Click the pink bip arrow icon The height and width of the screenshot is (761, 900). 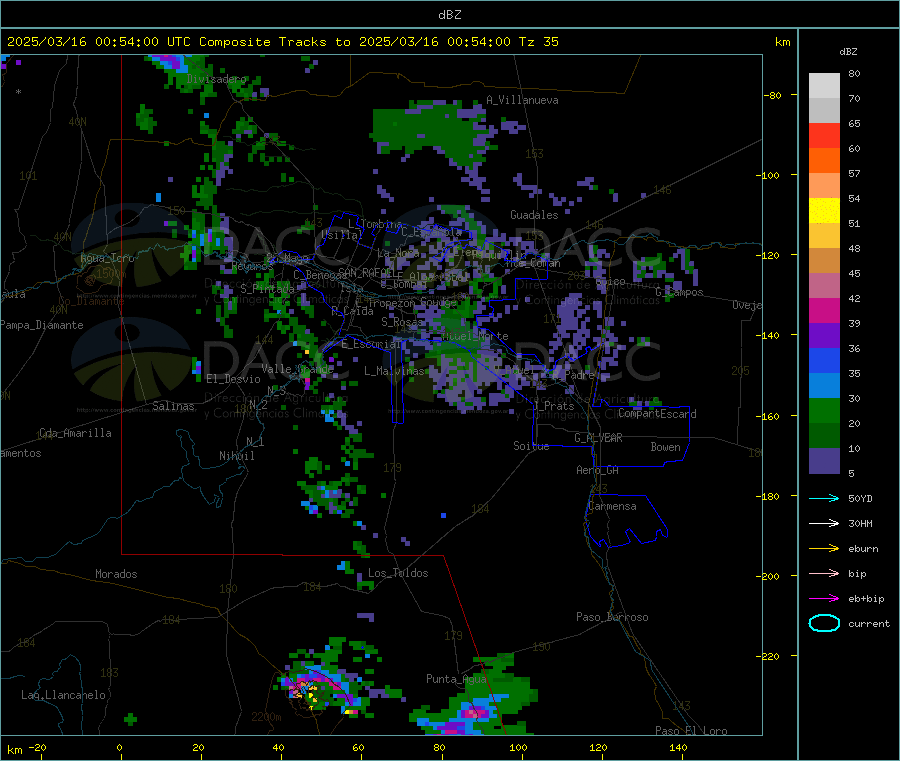click(824, 573)
